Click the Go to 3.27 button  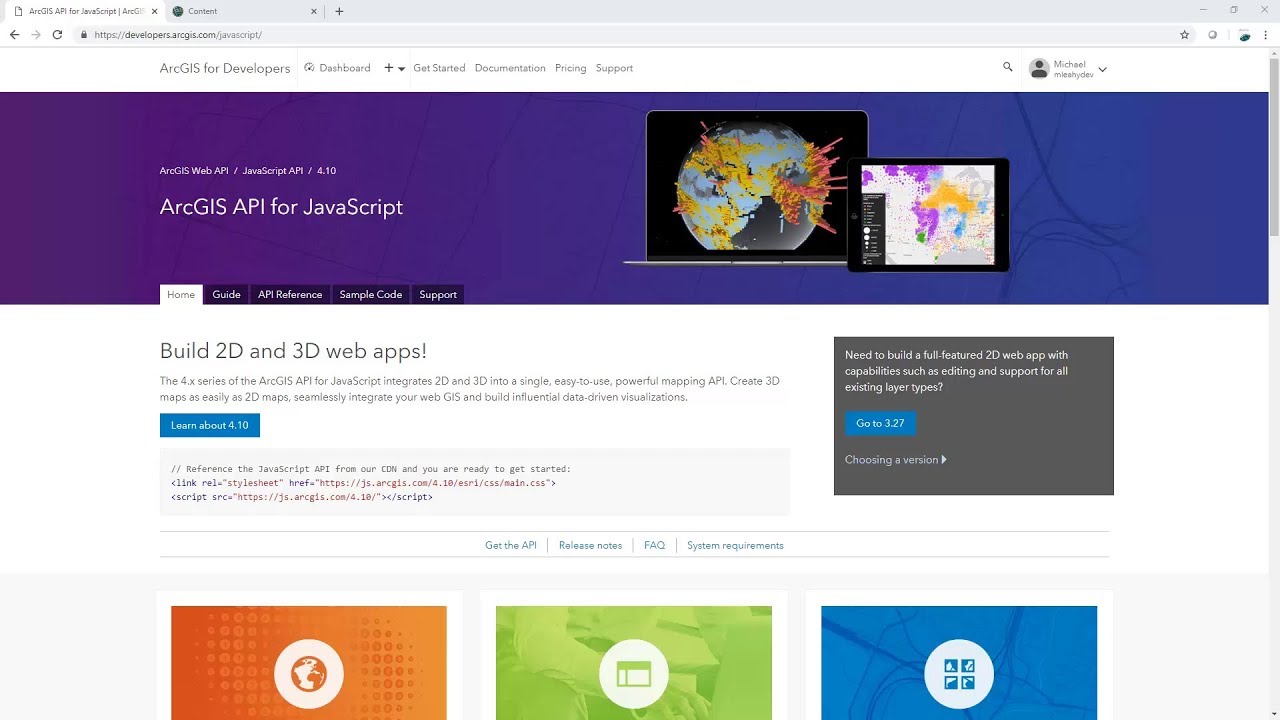[880, 423]
